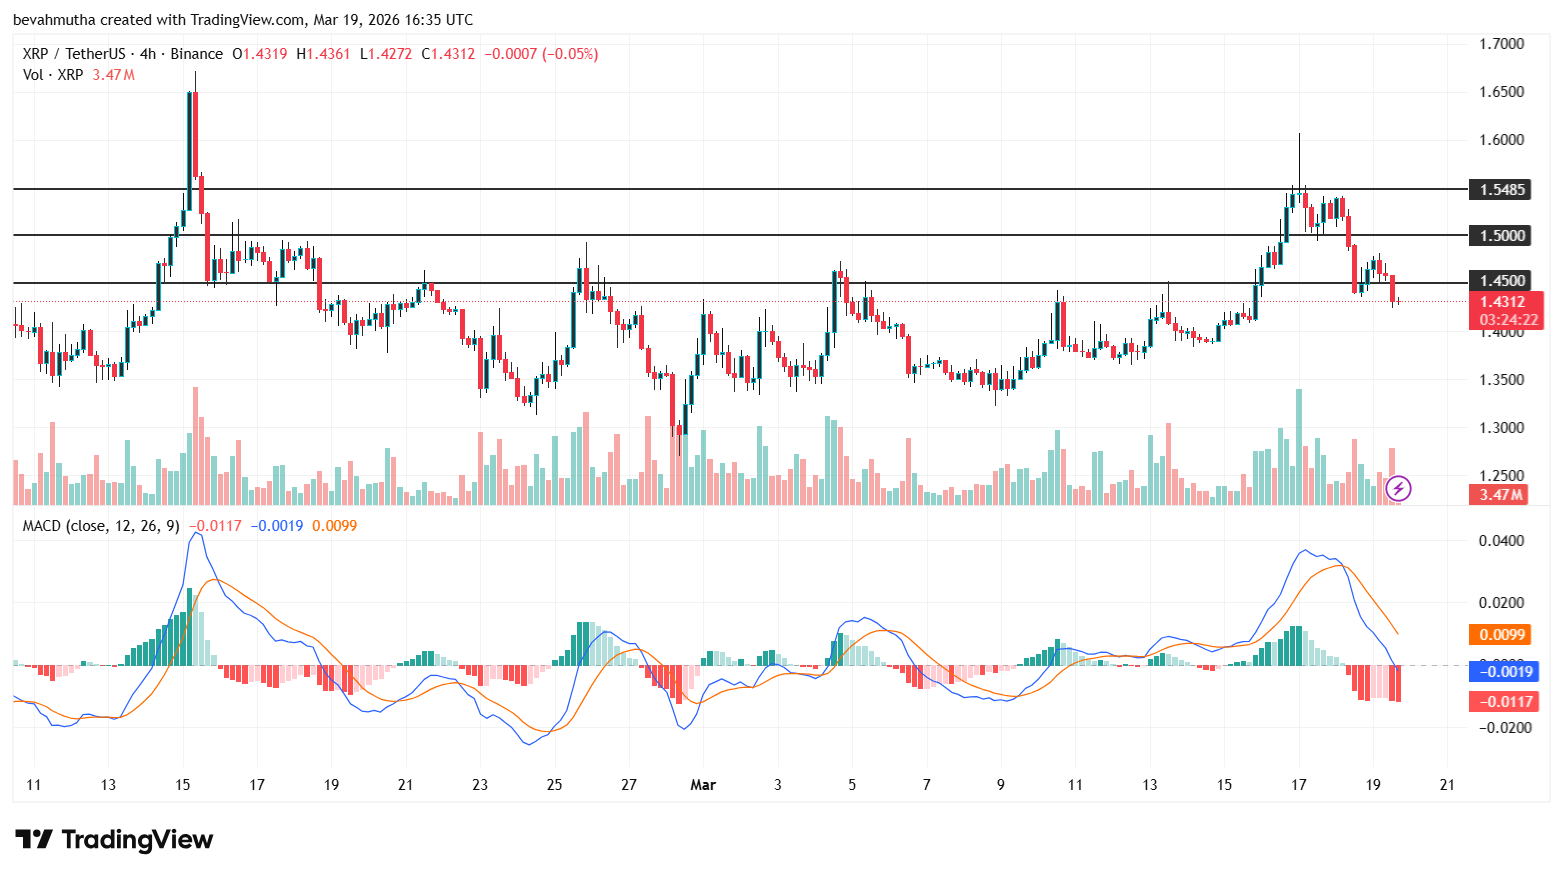Screen dimensions: 1563x877
Task: Click the TradingView logo at bottom left
Action: [x=114, y=840]
